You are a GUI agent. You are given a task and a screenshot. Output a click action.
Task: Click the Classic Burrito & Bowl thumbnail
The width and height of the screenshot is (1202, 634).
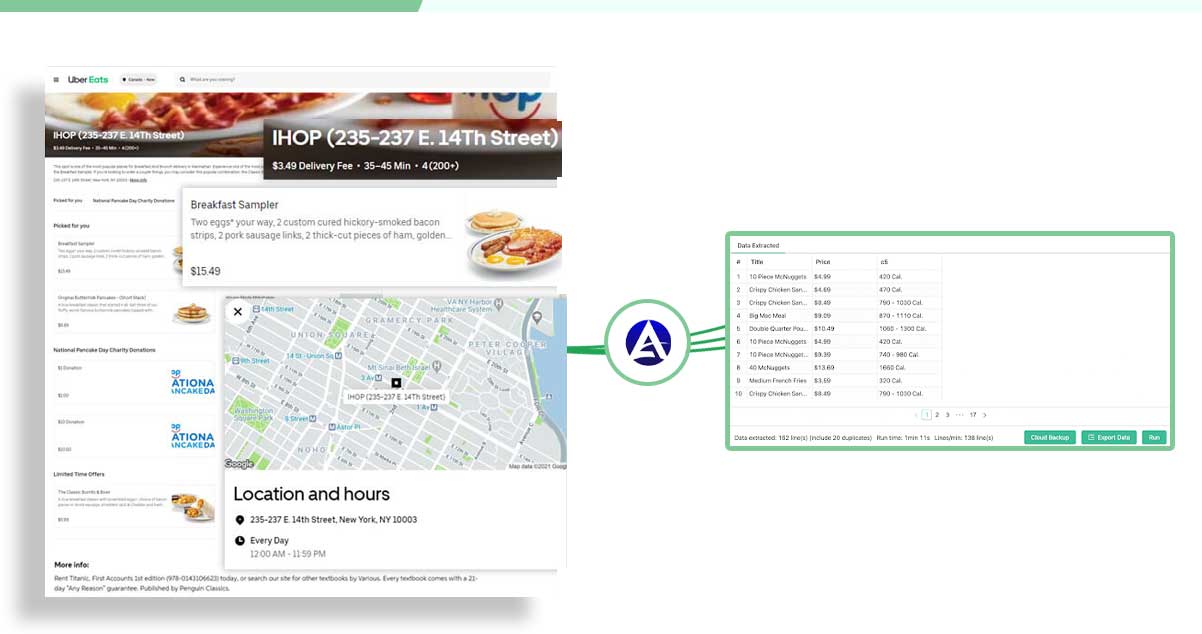click(193, 506)
